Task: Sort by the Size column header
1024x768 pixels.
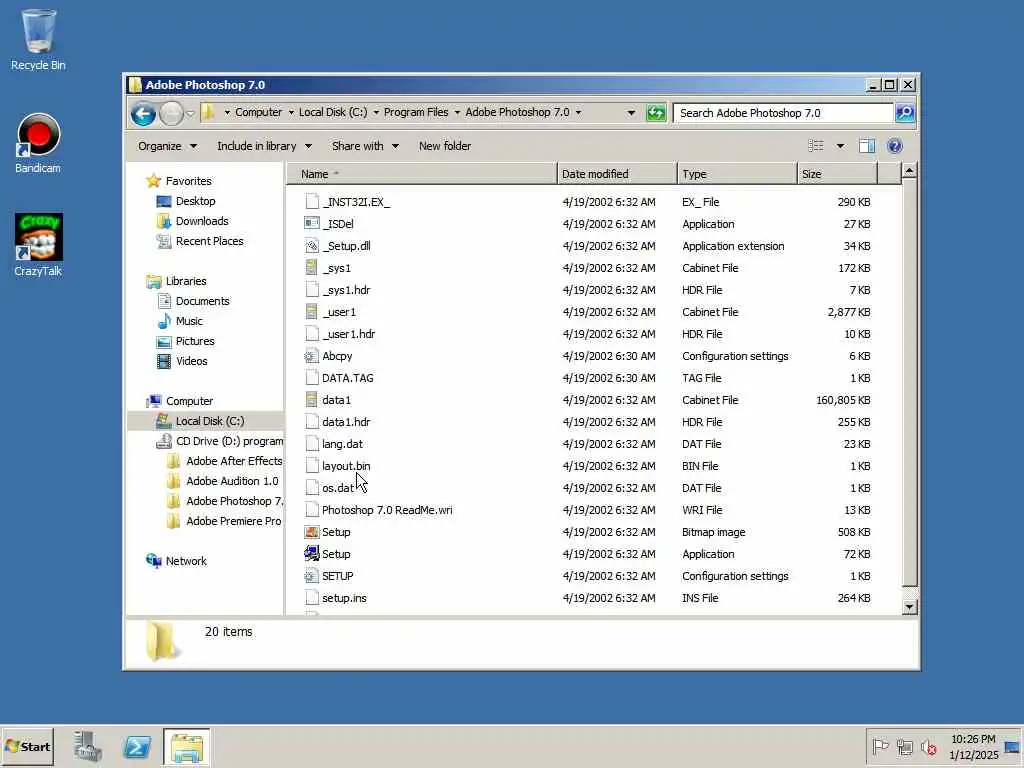Action: point(837,174)
